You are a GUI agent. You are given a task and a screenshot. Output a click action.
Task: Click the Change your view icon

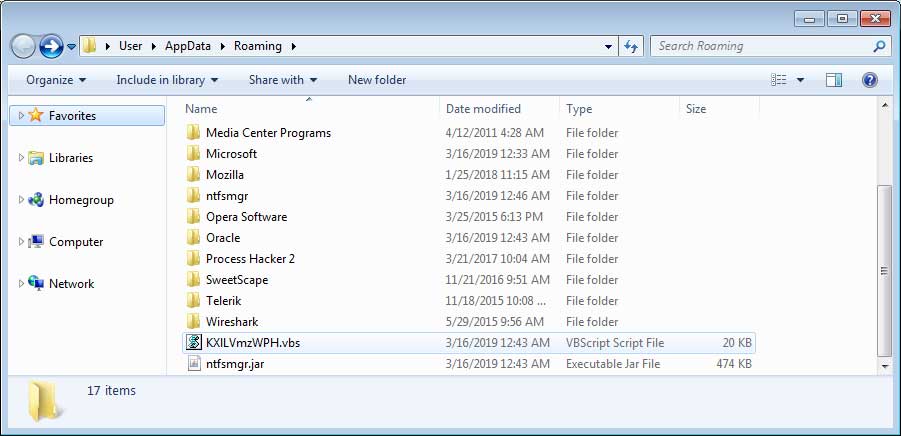coord(778,80)
